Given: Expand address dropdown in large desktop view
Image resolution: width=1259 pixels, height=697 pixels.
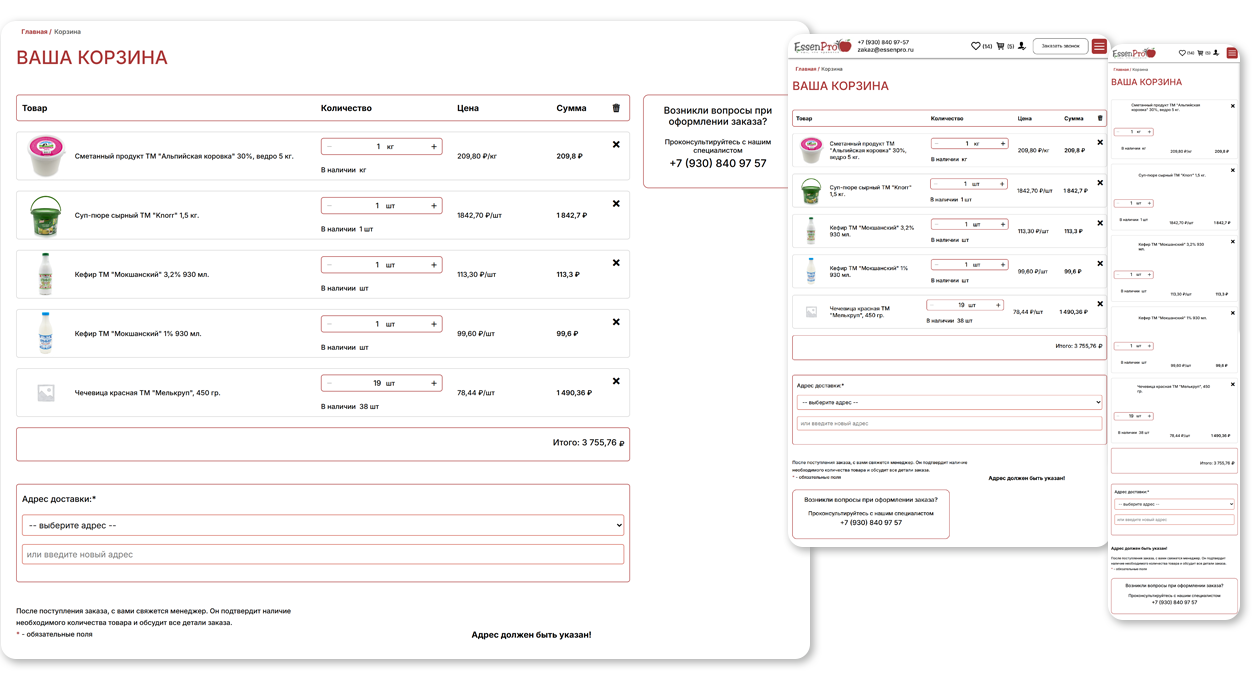Looking at the screenshot, I should [323, 525].
